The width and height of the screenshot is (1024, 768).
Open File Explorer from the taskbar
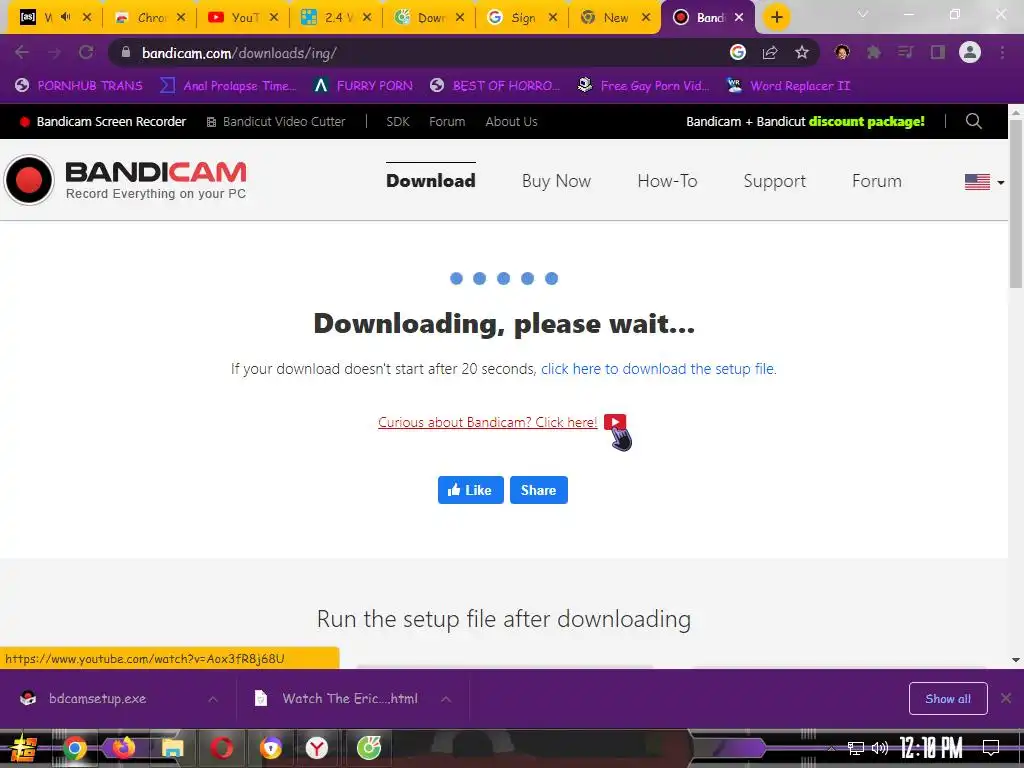[x=172, y=748]
